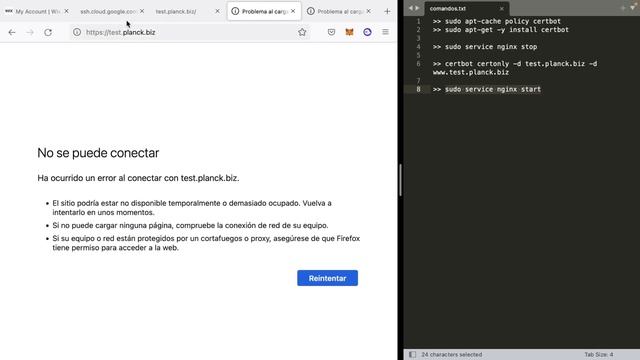
Task: Click line number 1 in the gutter
Action: tap(418, 21)
